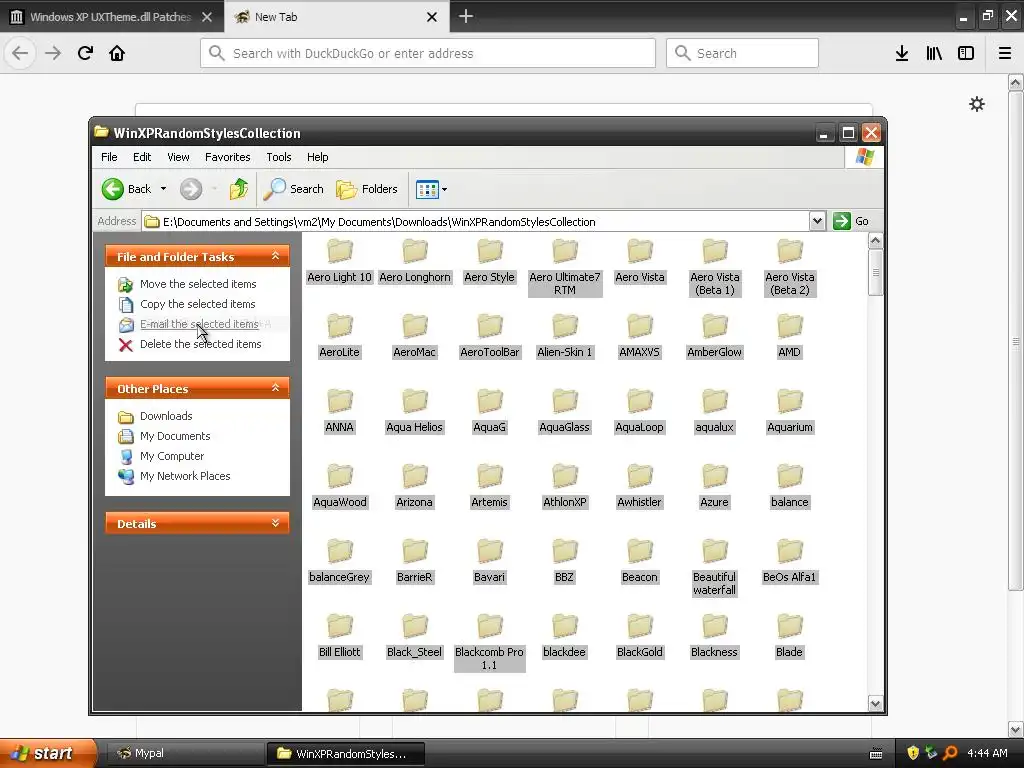This screenshot has height=768, width=1024.
Task: Open the File menu
Action: coord(109,157)
